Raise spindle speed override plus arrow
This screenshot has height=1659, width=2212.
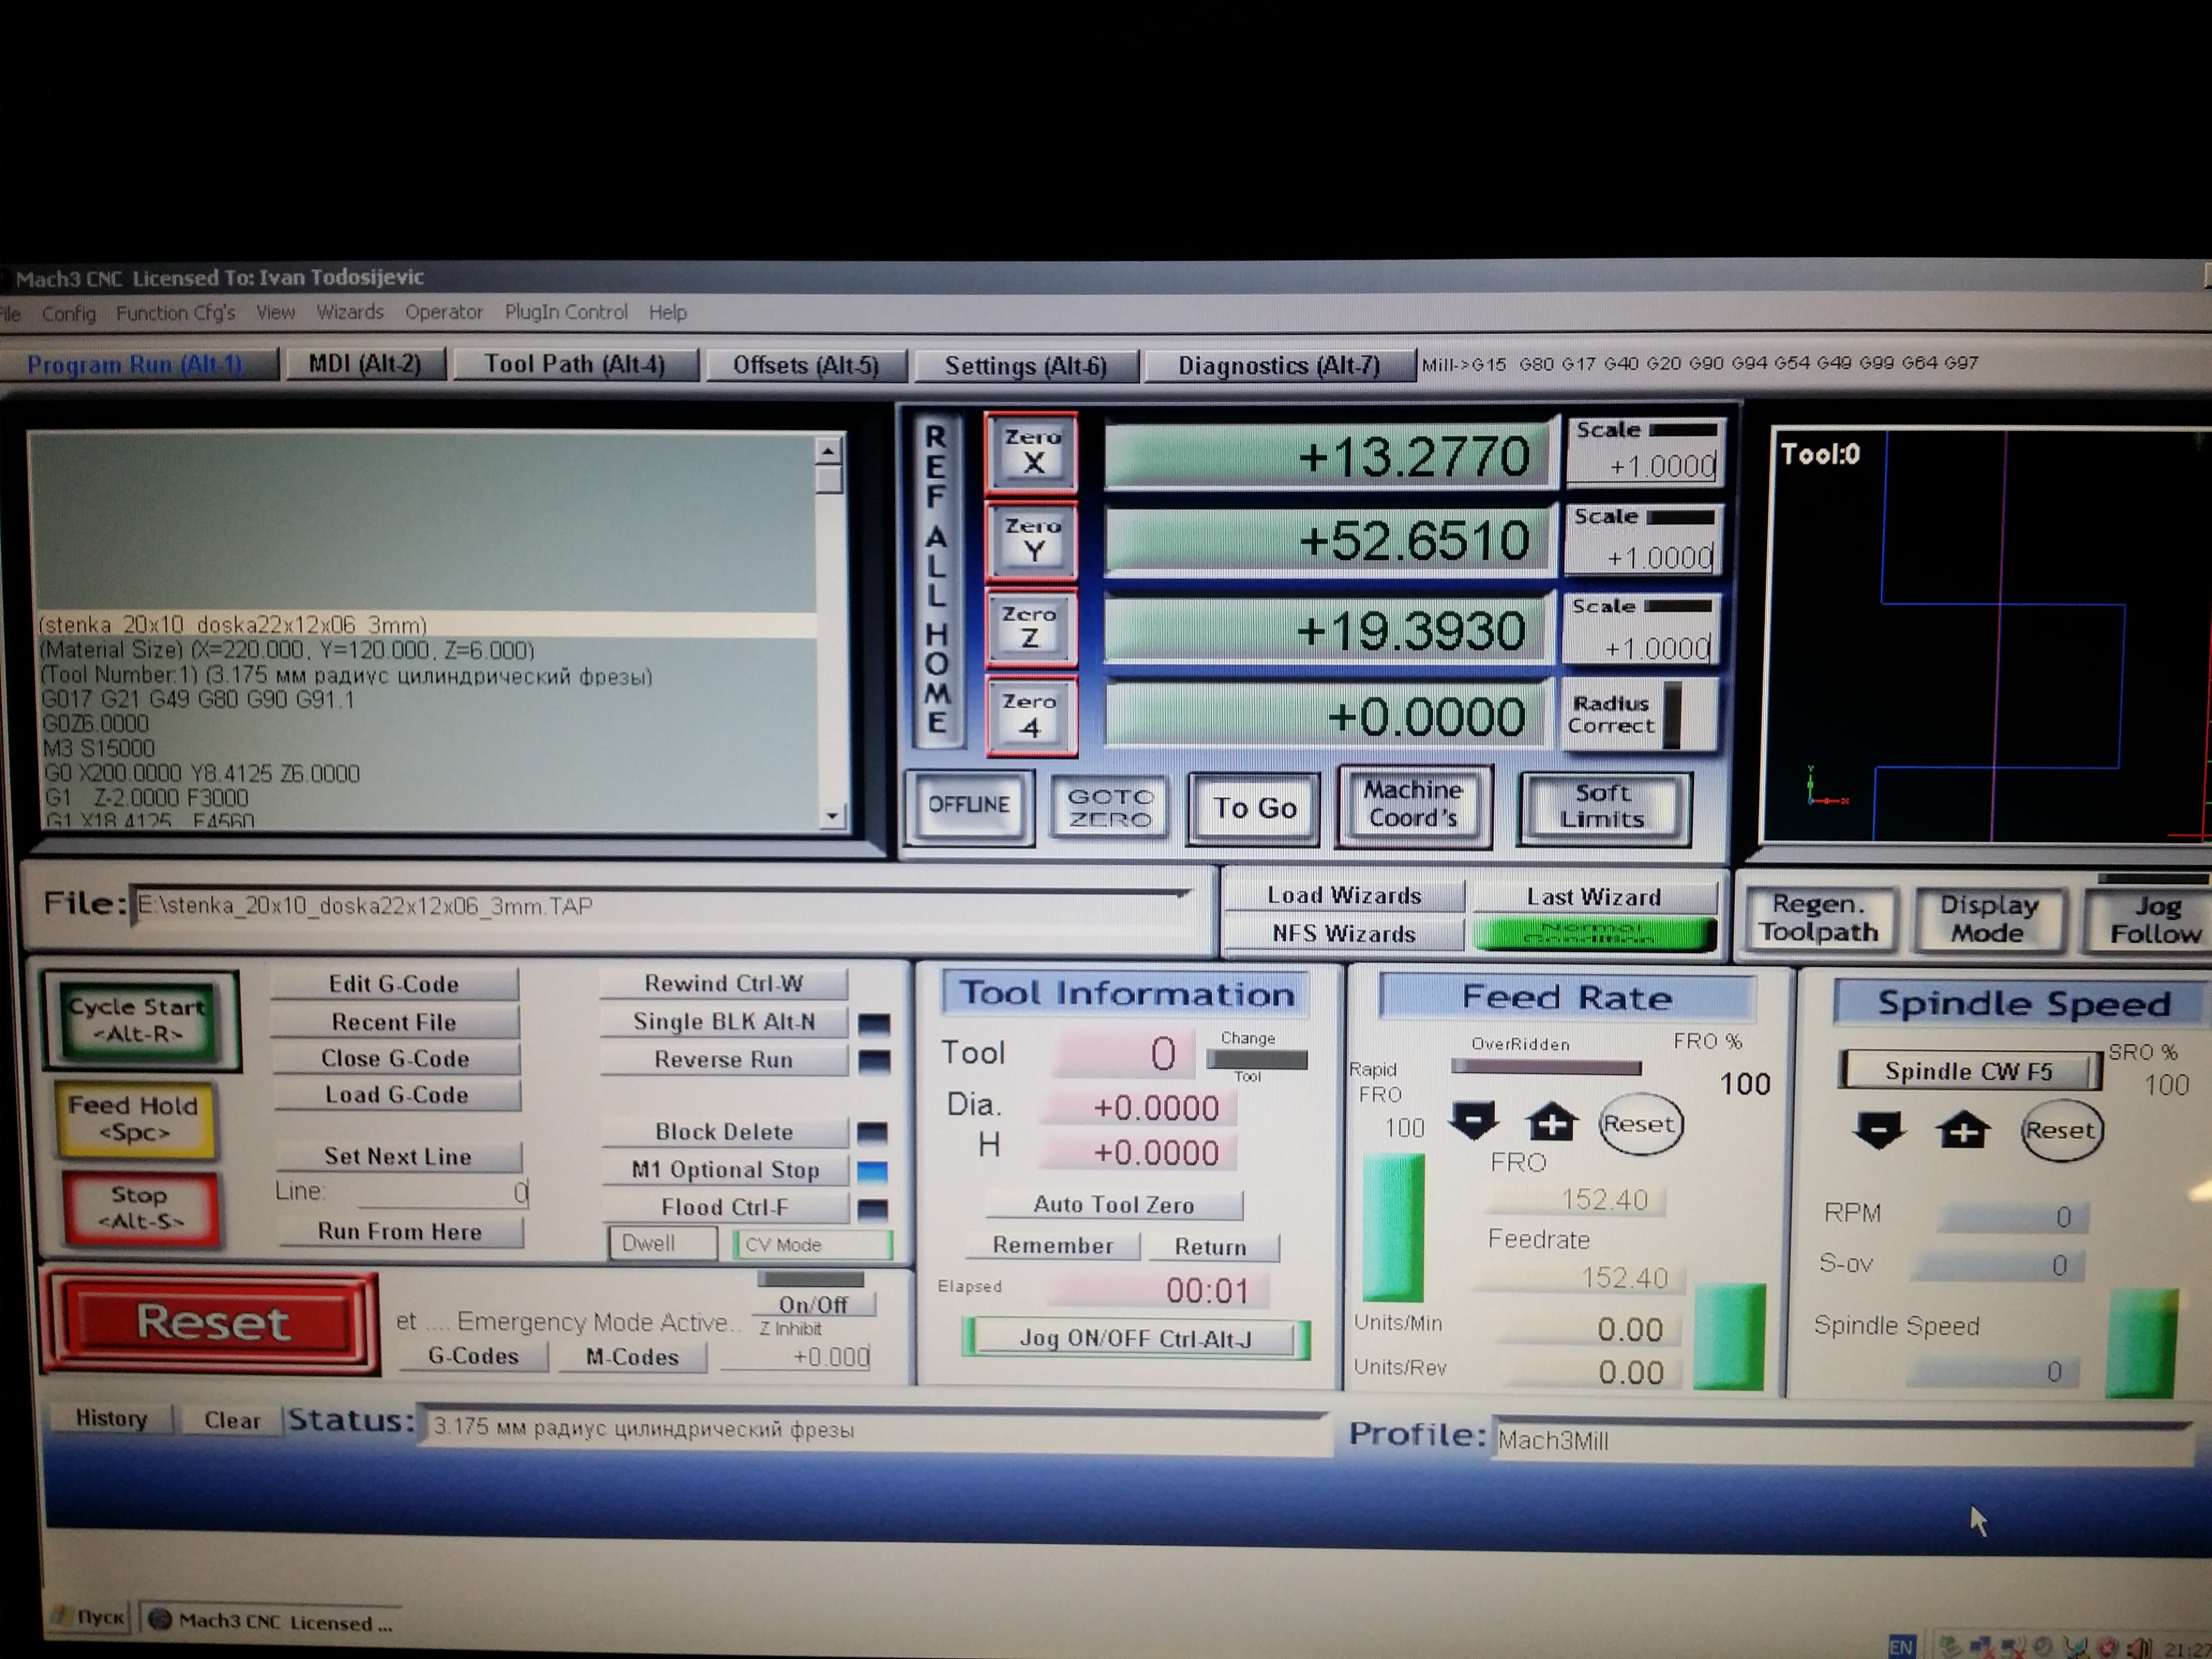coord(1963,1131)
